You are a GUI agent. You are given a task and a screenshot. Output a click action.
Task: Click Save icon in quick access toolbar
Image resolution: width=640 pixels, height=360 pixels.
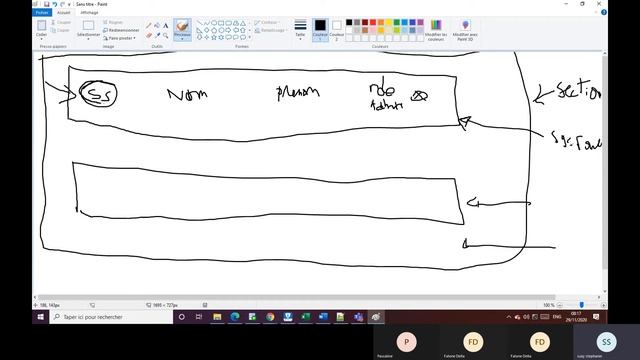tap(47, 4)
